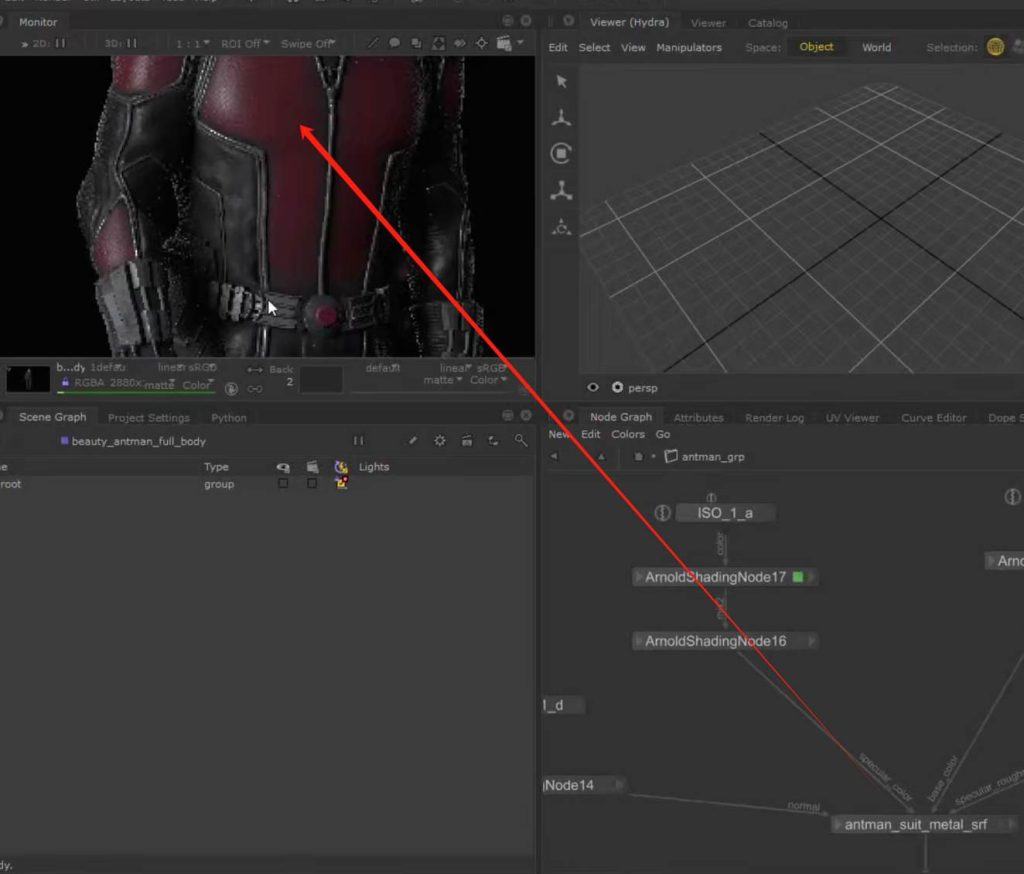This screenshot has height=874, width=1024.
Task: Open the Manipulators menu in Viewer
Action: (689, 47)
